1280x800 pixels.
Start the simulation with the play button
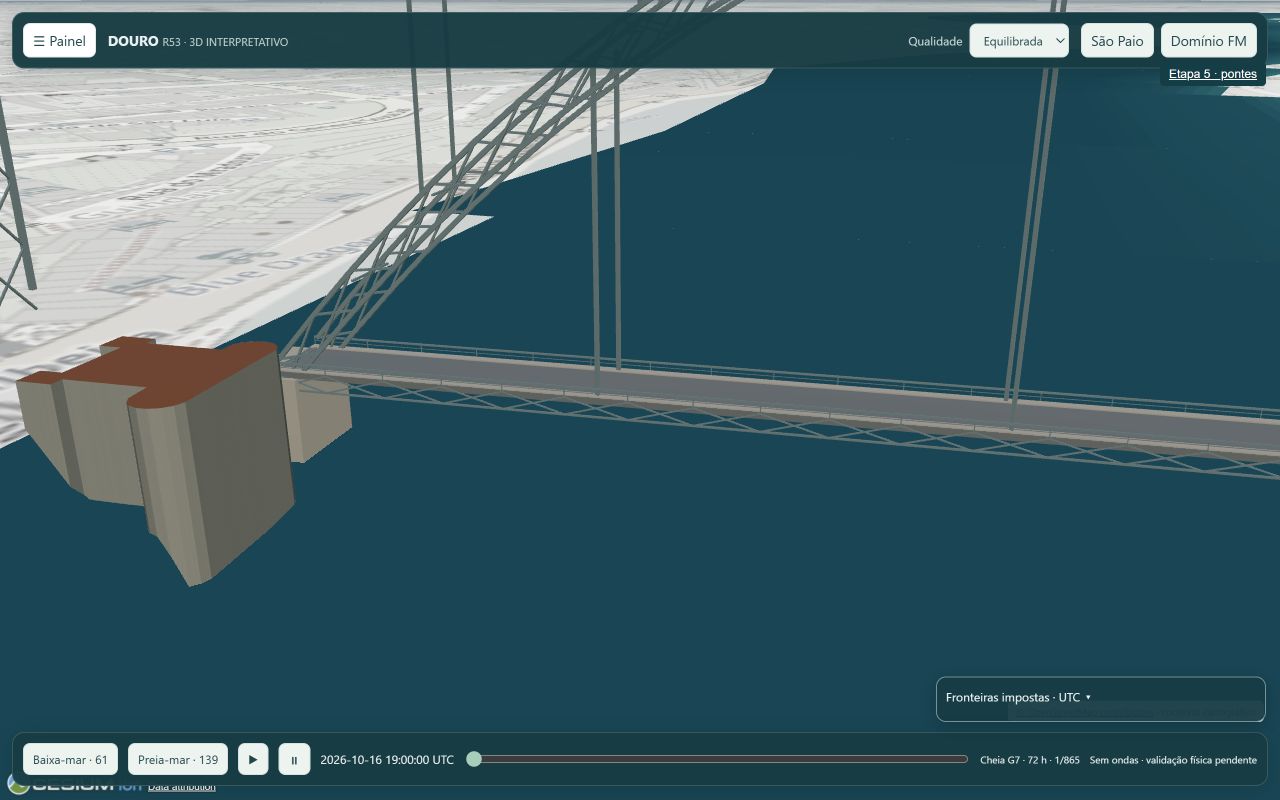click(x=253, y=760)
